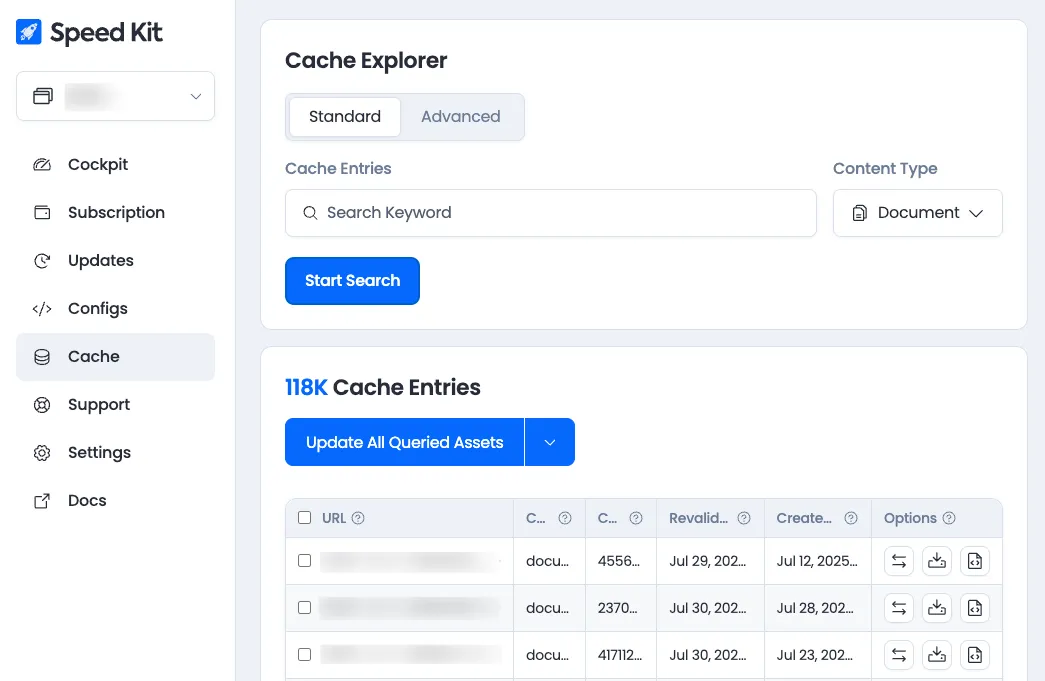Open the Document content type dropdown
The width and height of the screenshot is (1045, 681).
point(918,213)
